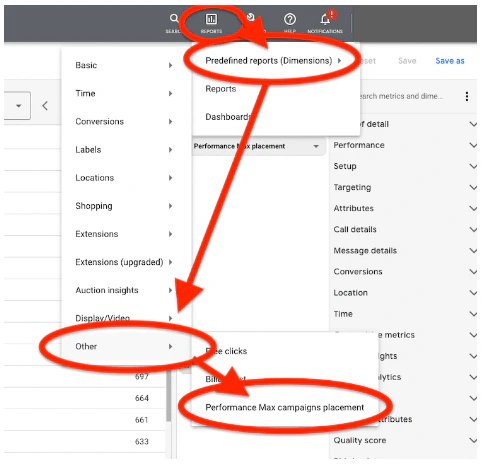The height and width of the screenshot is (467, 482).
Task: Expand the Location section
Action: click(405, 293)
